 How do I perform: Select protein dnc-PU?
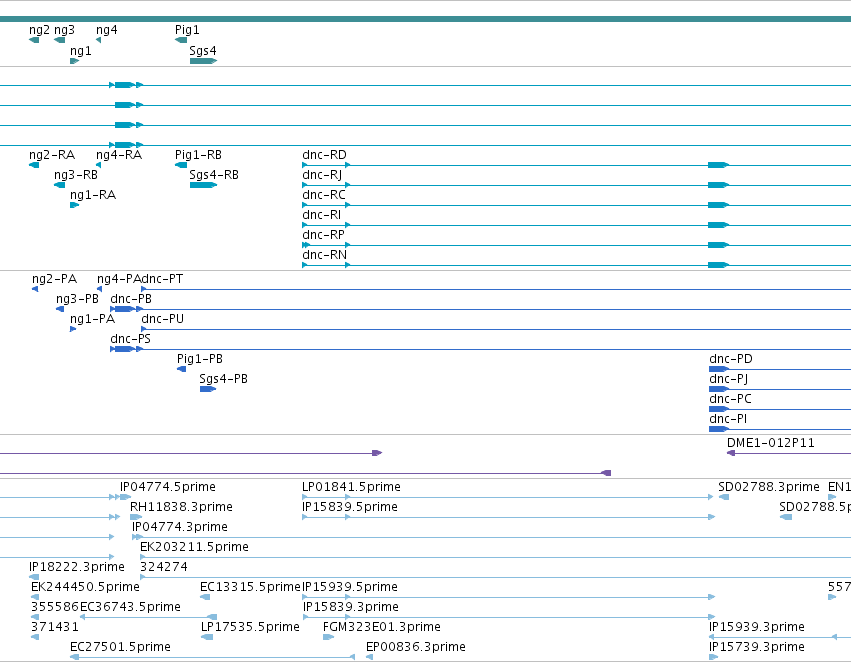pyautogui.click(x=162, y=320)
